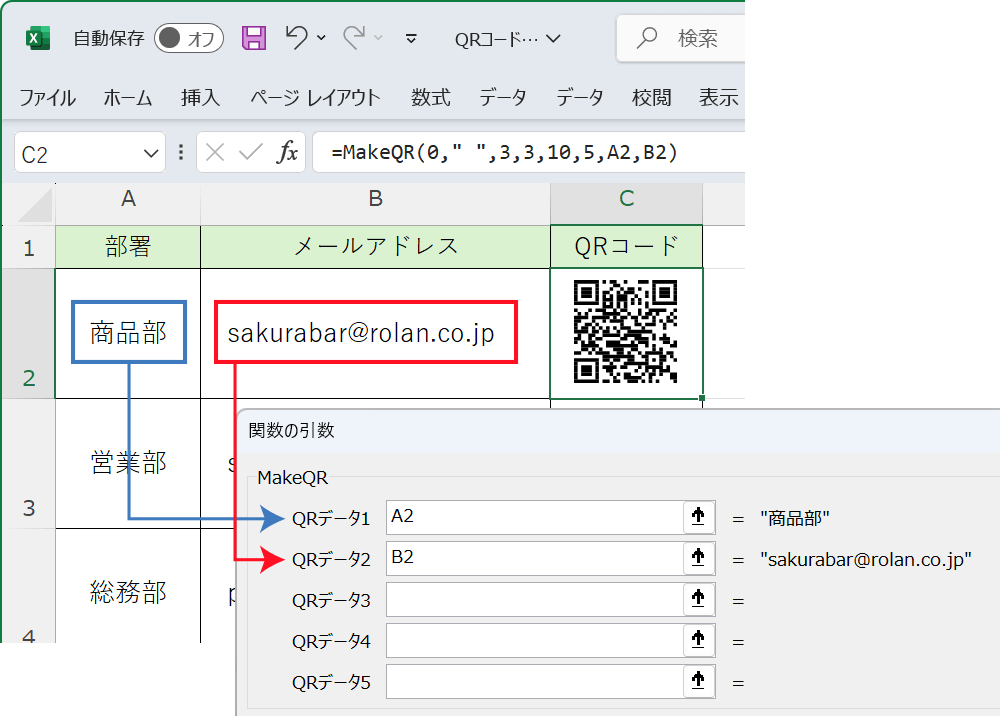Expand the Name Box dropdown arrow
1000x716 pixels.
point(151,154)
